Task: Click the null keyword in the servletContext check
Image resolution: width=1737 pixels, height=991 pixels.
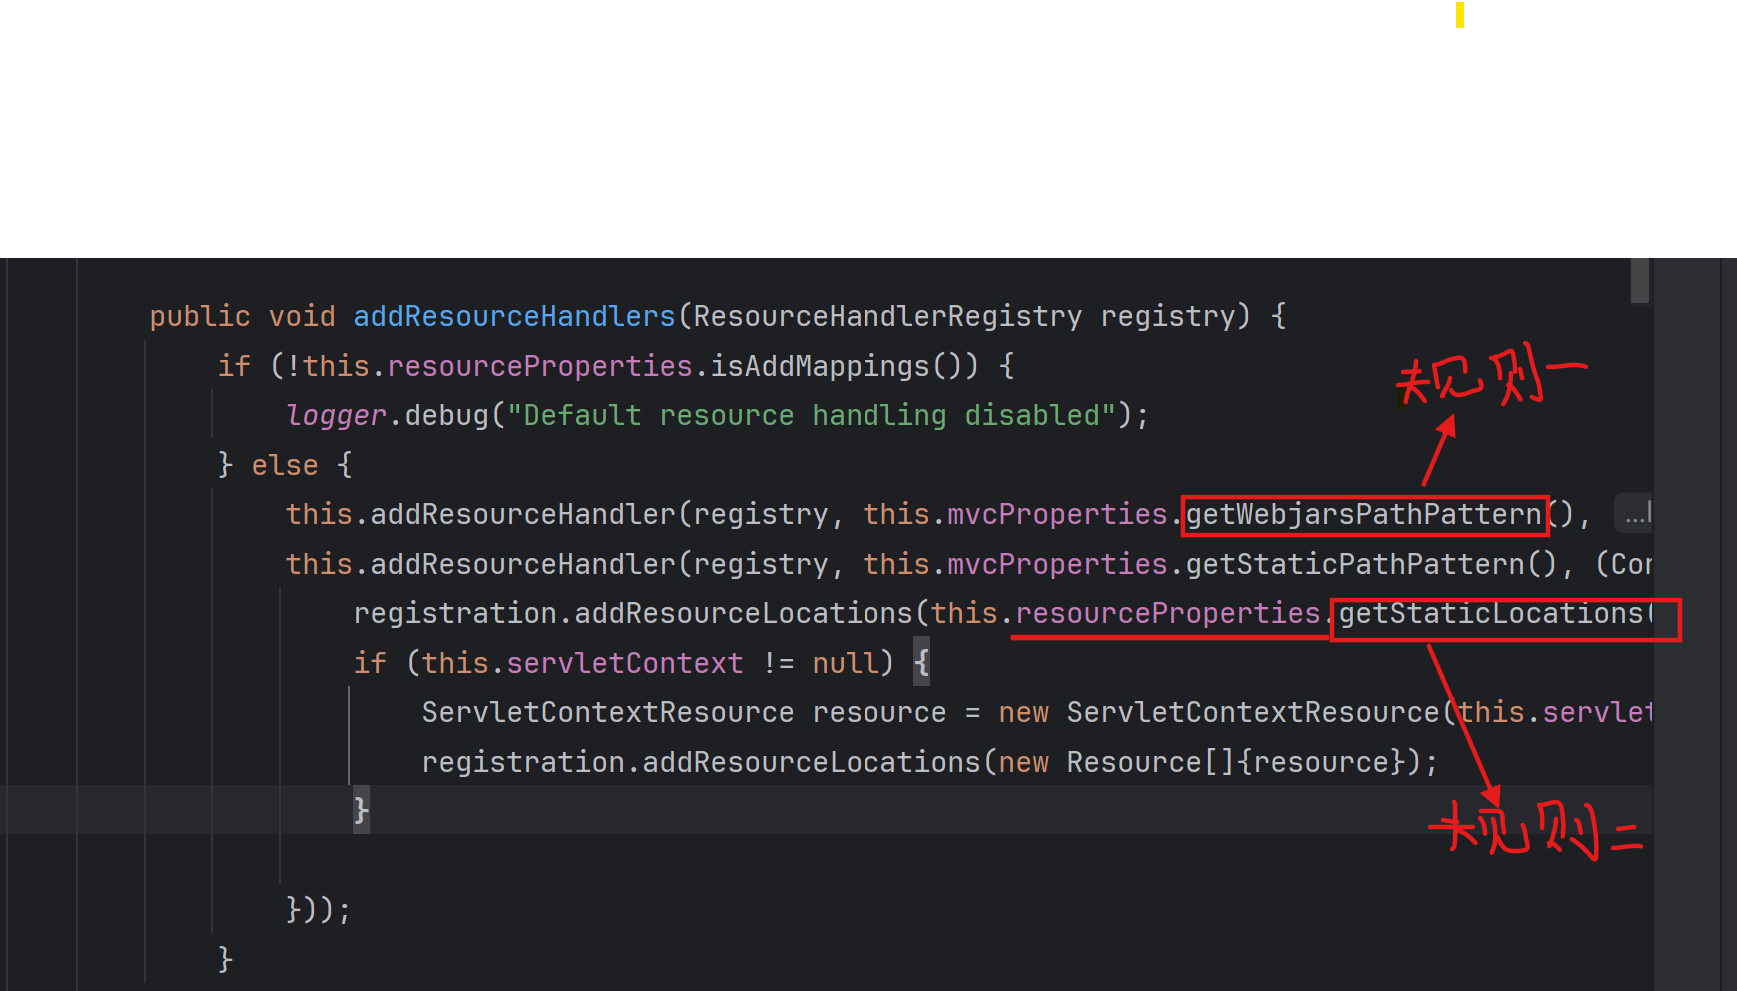Action: click(x=843, y=662)
